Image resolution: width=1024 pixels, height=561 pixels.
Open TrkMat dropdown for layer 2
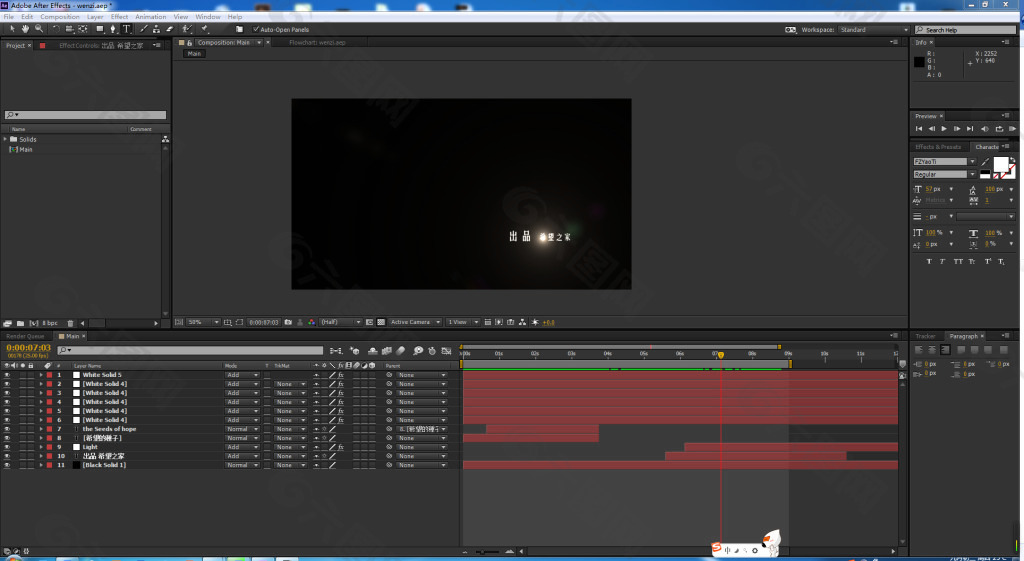pyautogui.click(x=290, y=384)
